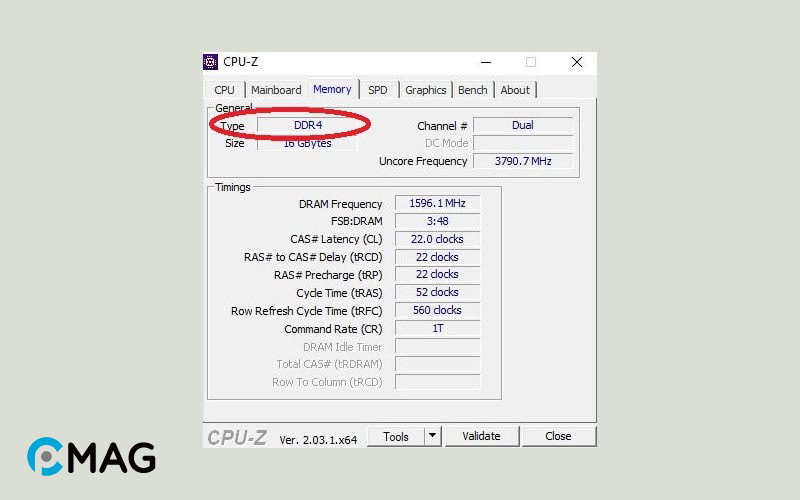Expand the Tools dropdown arrow
The width and height of the screenshot is (800, 500).
click(433, 437)
